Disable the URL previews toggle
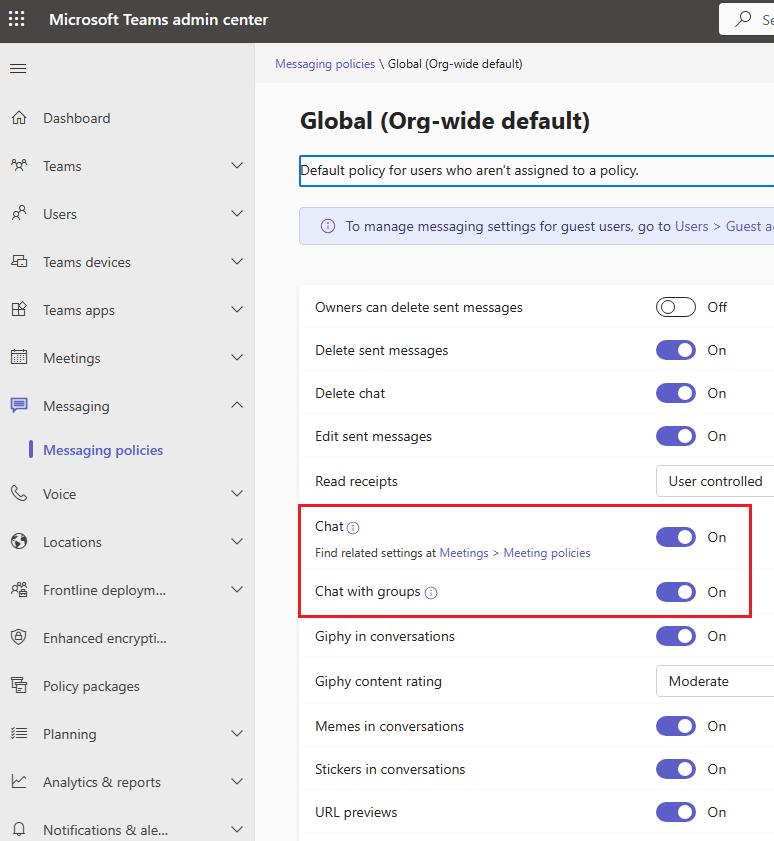This screenshot has height=841, width=774. [x=676, y=812]
